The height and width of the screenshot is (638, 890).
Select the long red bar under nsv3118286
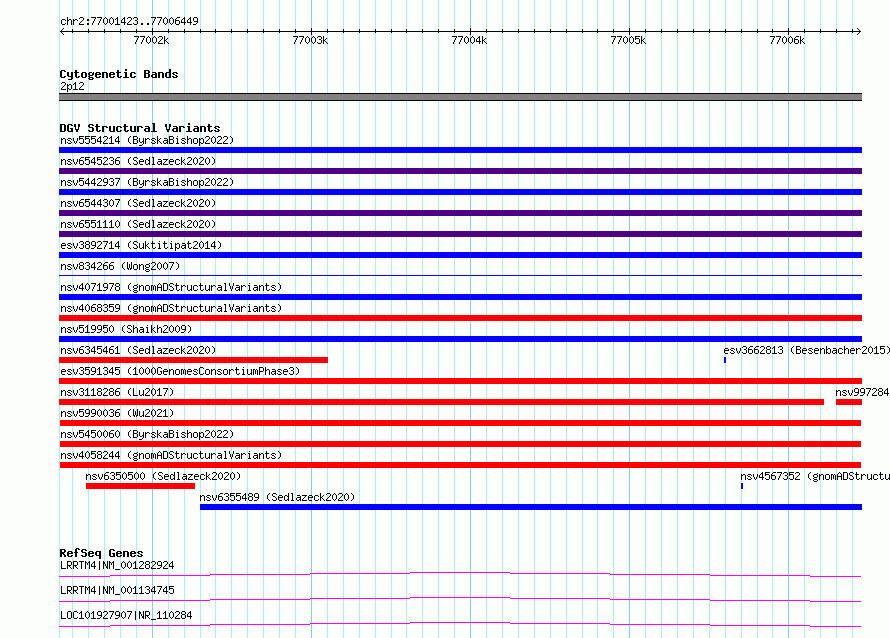[442, 402]
